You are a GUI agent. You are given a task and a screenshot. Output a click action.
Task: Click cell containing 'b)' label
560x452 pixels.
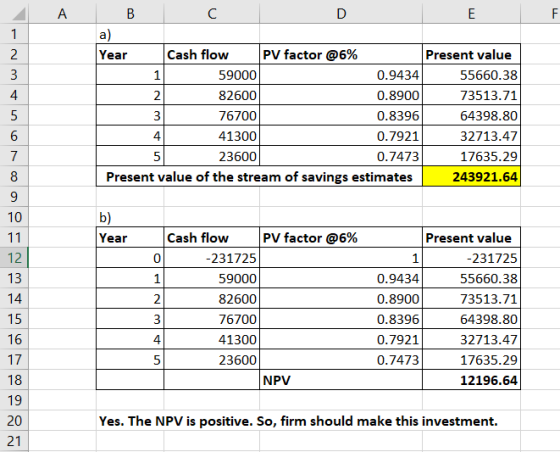(130, 217)
